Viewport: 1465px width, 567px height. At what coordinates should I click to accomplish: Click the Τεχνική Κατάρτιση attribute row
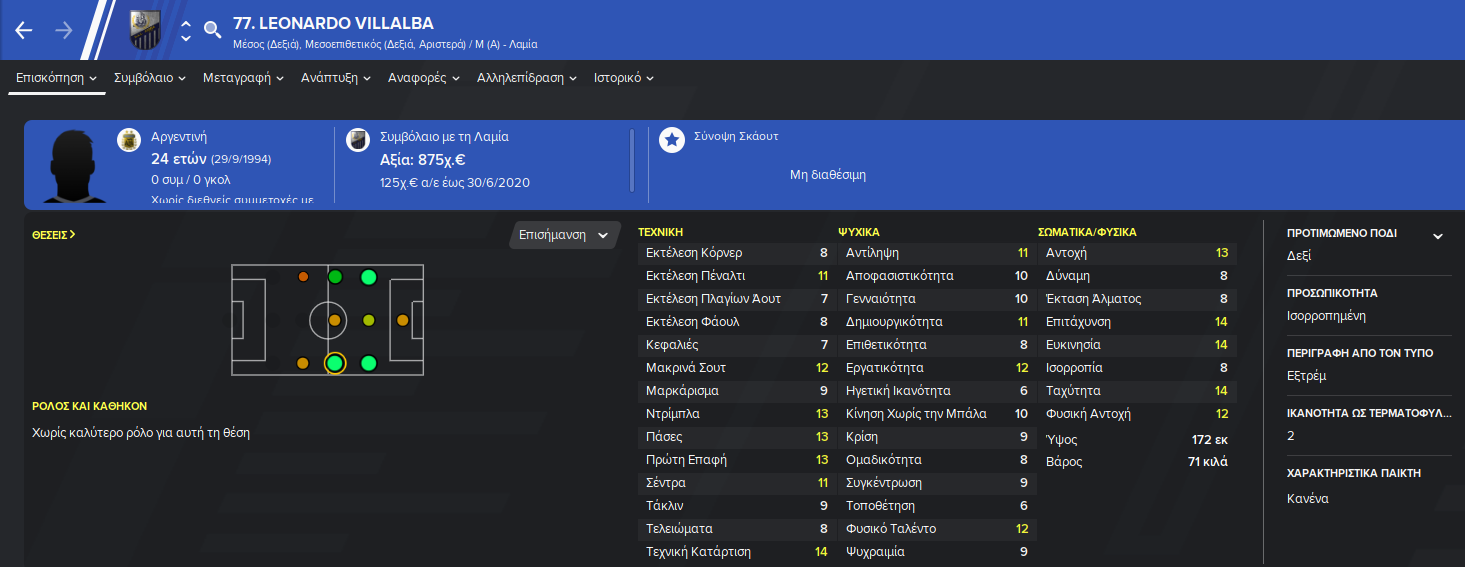coord(737,552)
